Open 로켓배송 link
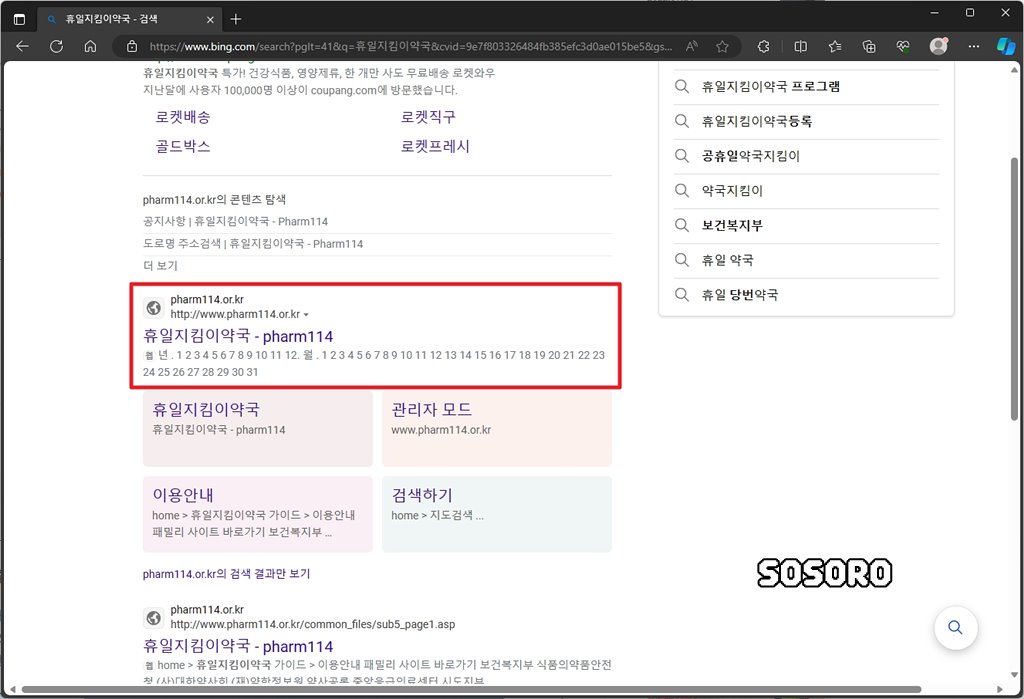This screenshot has height=699, width=1024. coord(183,117)
